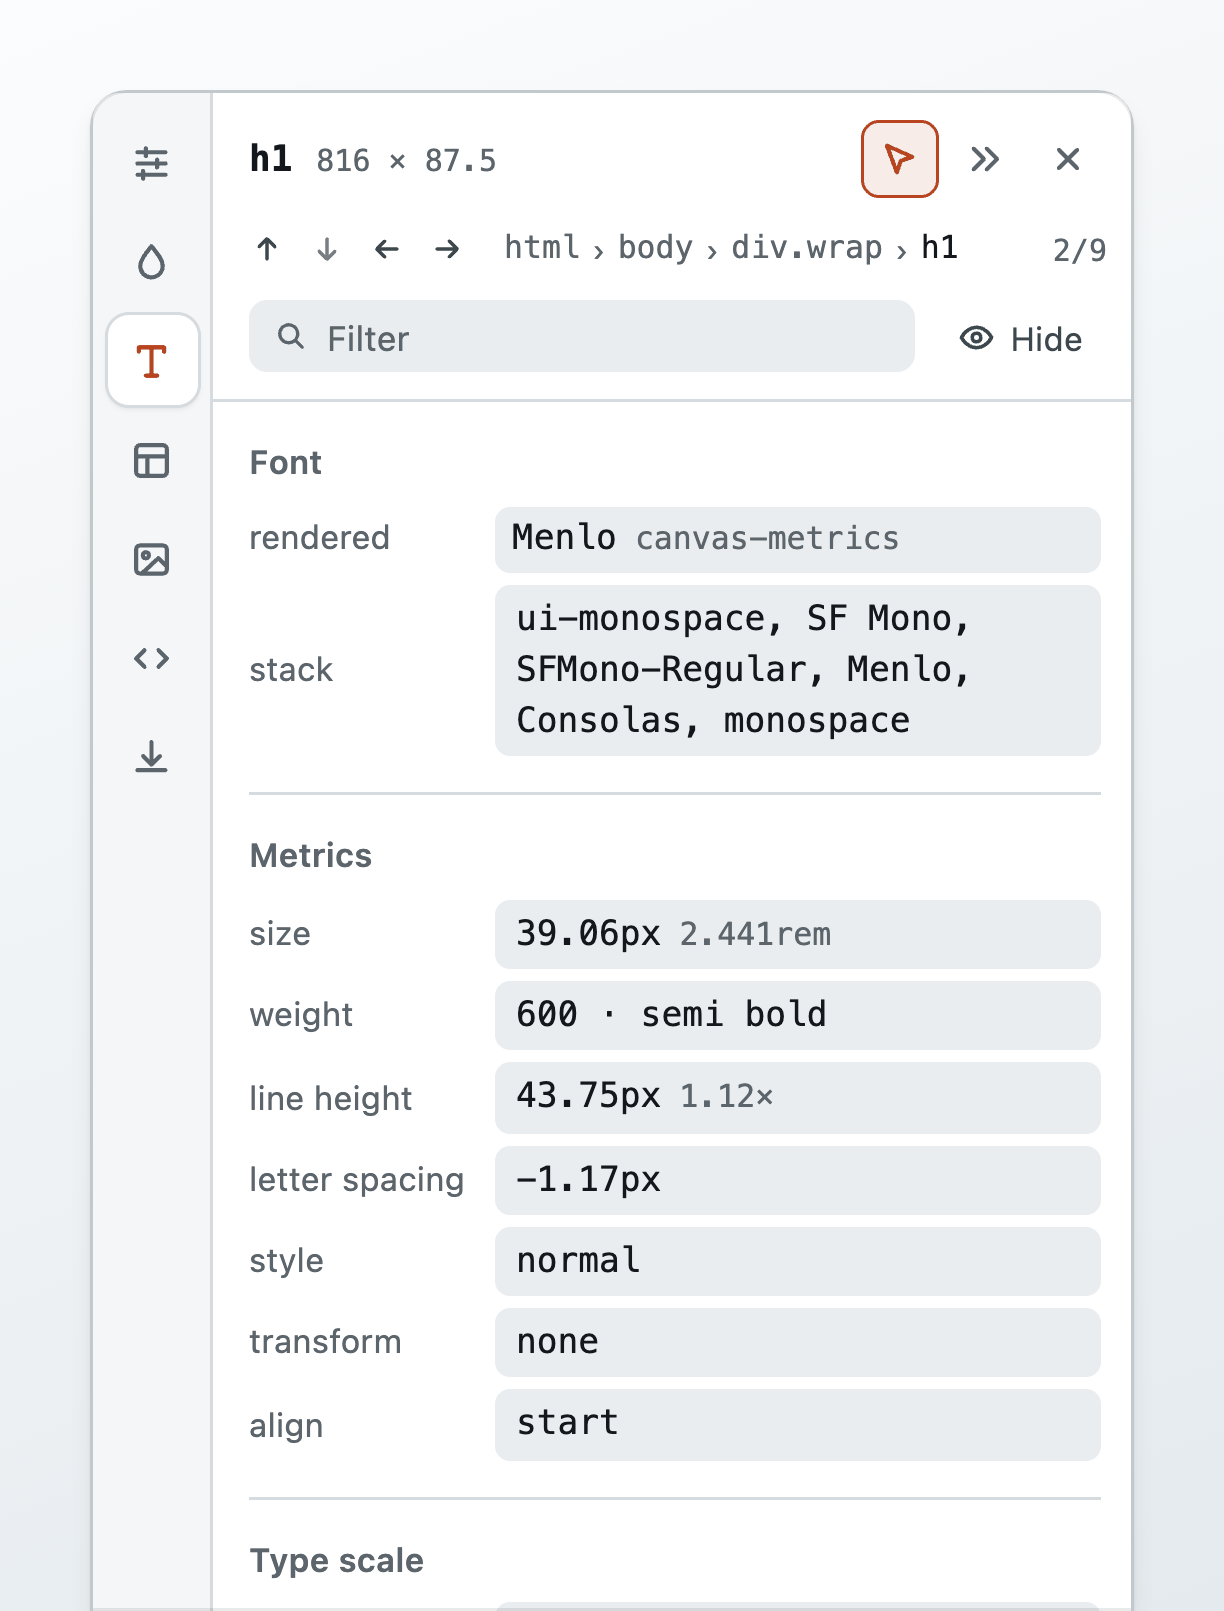The height and width of the screenshot is (1611, 1224).
Task: Select body in the breadcrumb
Action: tap(655, 247)
